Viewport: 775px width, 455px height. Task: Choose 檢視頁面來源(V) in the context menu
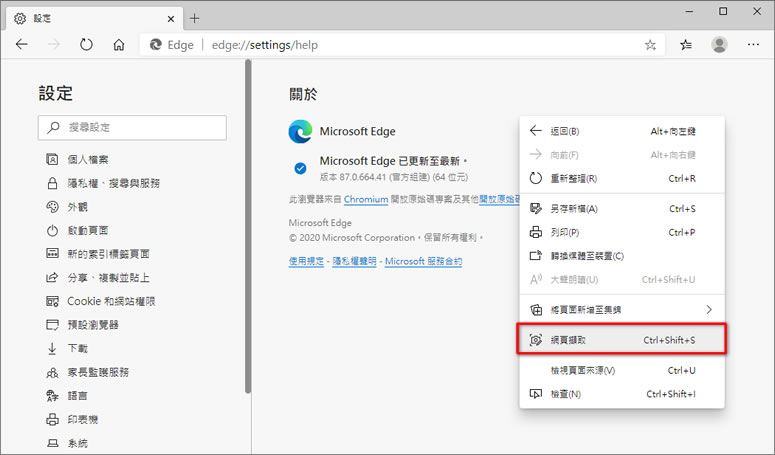tap(622, 371)
